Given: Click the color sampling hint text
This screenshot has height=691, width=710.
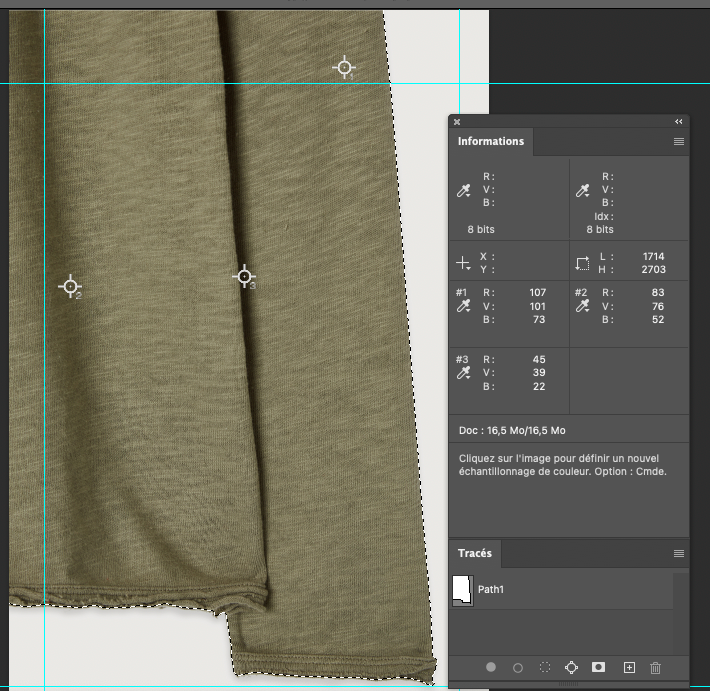Looking at the screenshot, I should (562, 465).
